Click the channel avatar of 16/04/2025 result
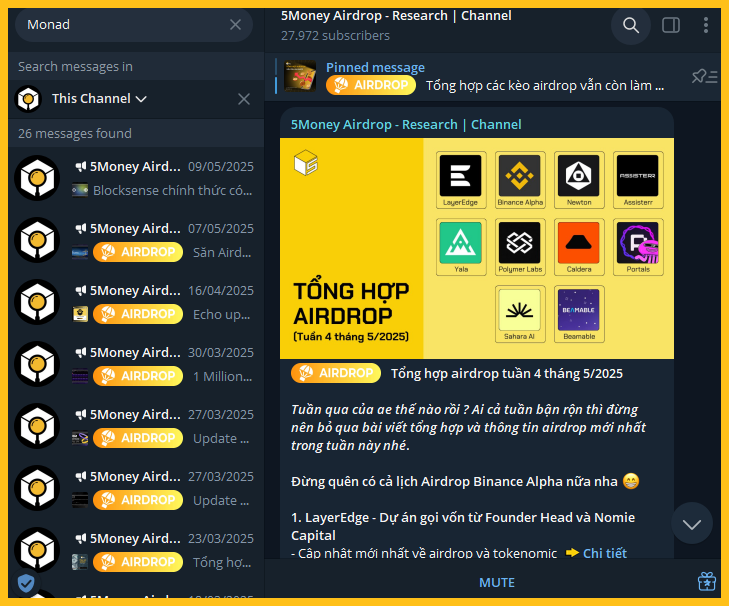The width and height of the screenshot is (729, 606). pos(37,302)
